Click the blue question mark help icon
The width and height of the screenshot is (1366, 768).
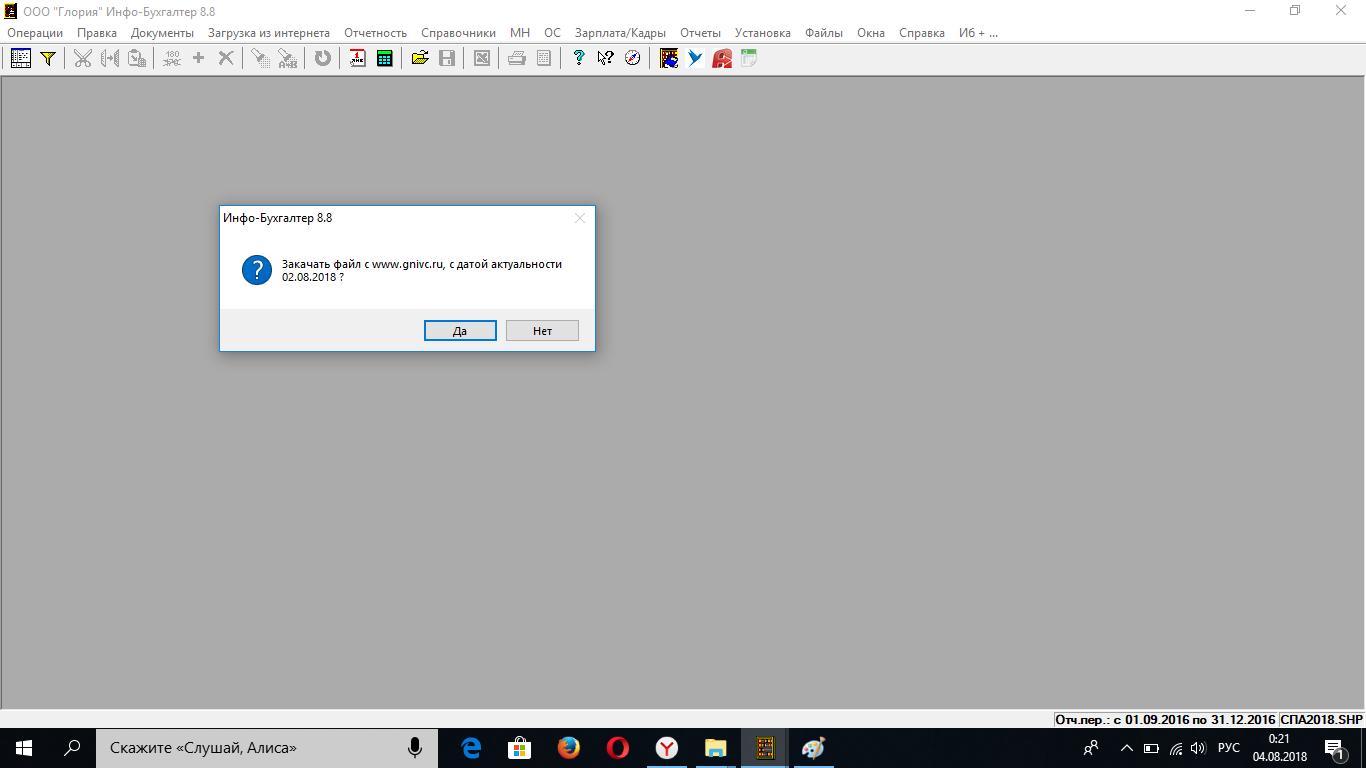tap(578, 58)
